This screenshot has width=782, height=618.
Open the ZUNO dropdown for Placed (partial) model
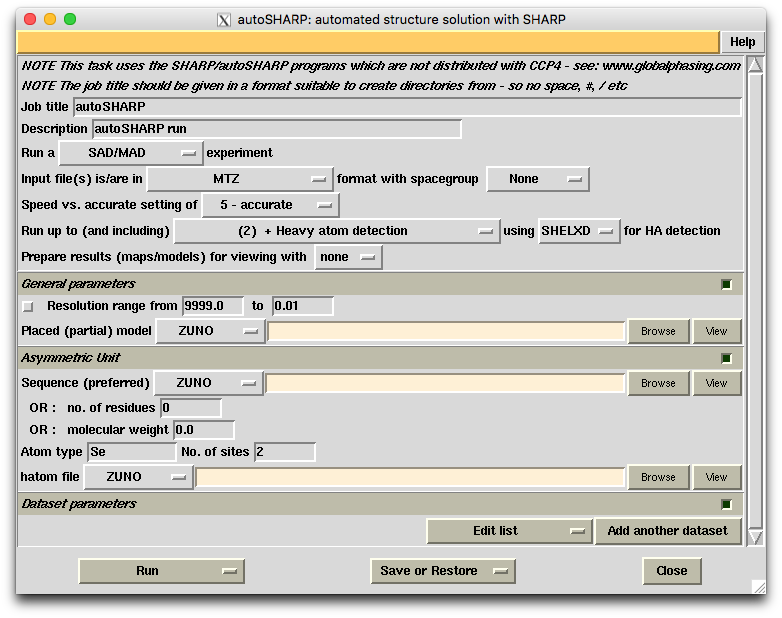tap(210, 331)
